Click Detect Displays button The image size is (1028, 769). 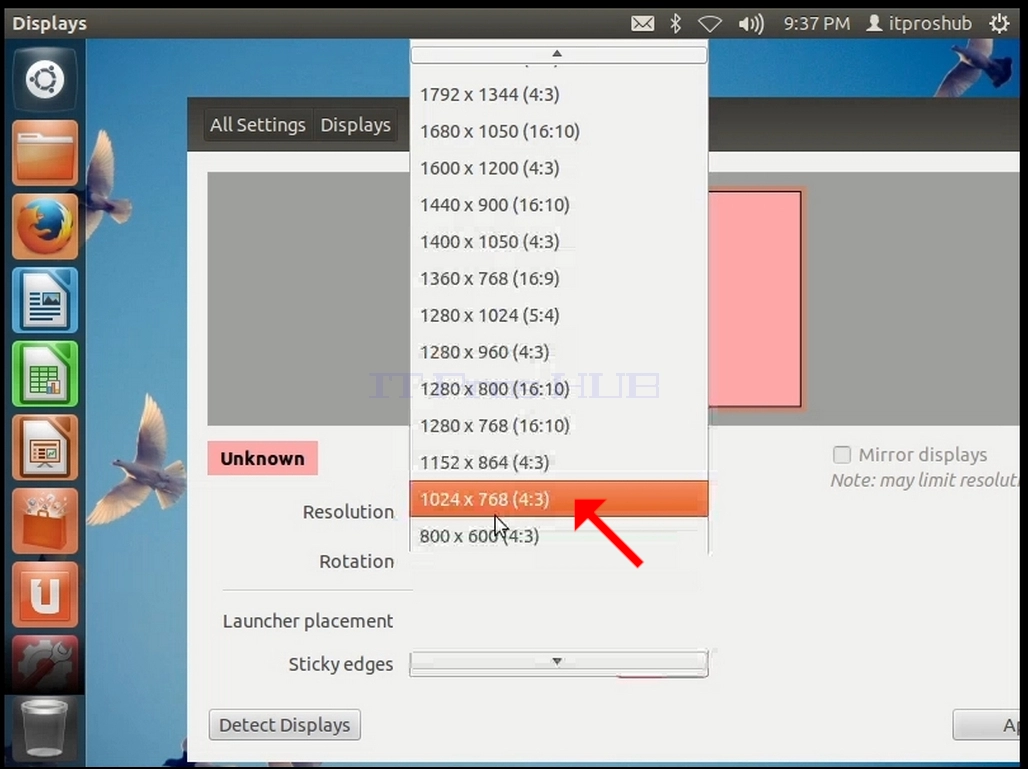coord(285,724)
